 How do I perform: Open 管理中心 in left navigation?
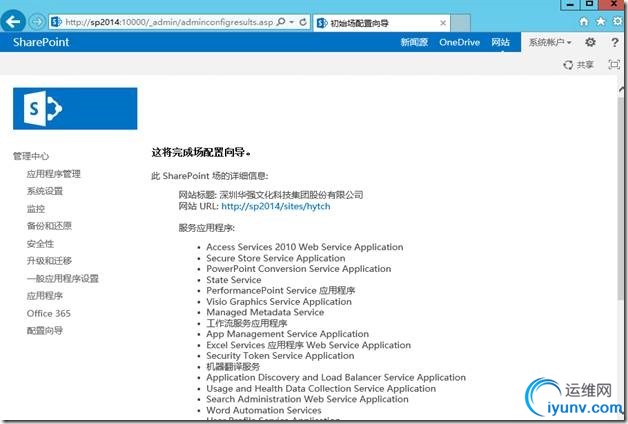[x=31, y=156]
